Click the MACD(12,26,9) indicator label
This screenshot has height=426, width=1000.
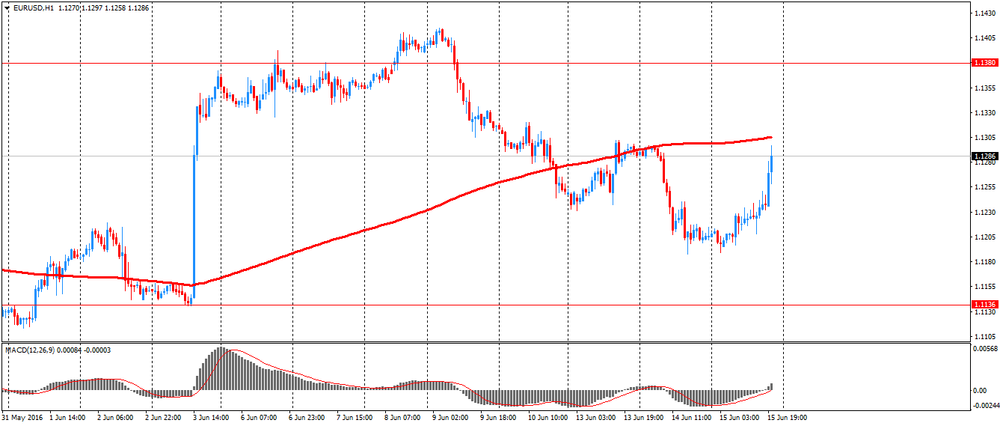(x=29, y=351)
